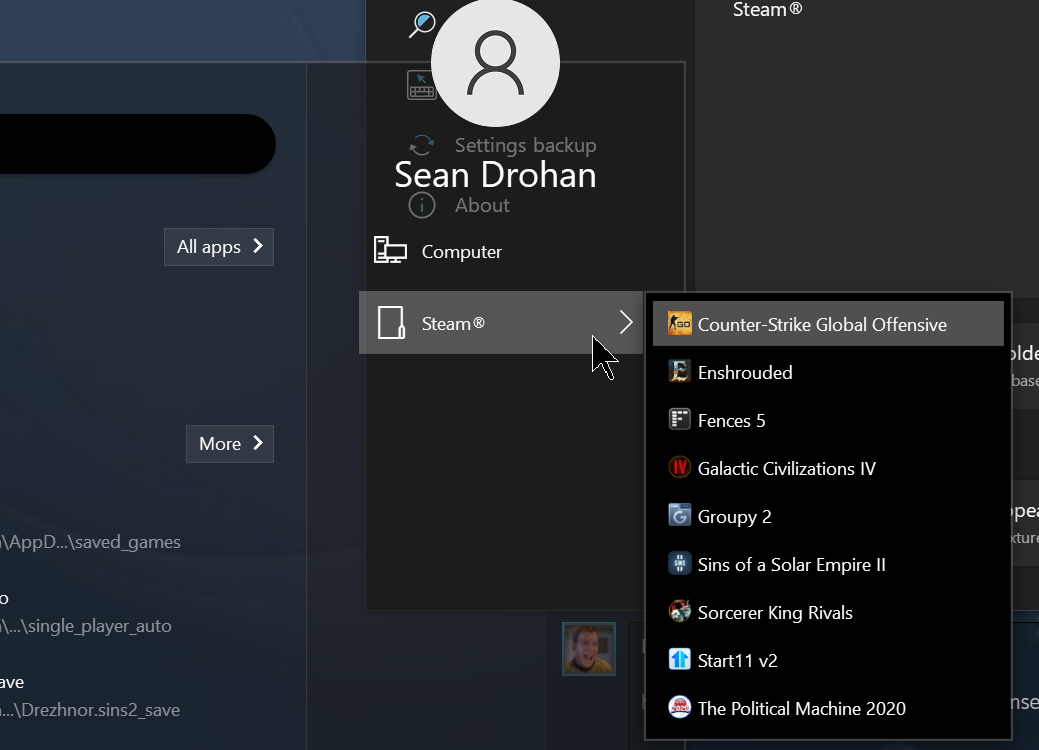The image size is (1039, 750).
Task: Select the Start11 v2 arrow icon
Action: [x=679, y=659]
